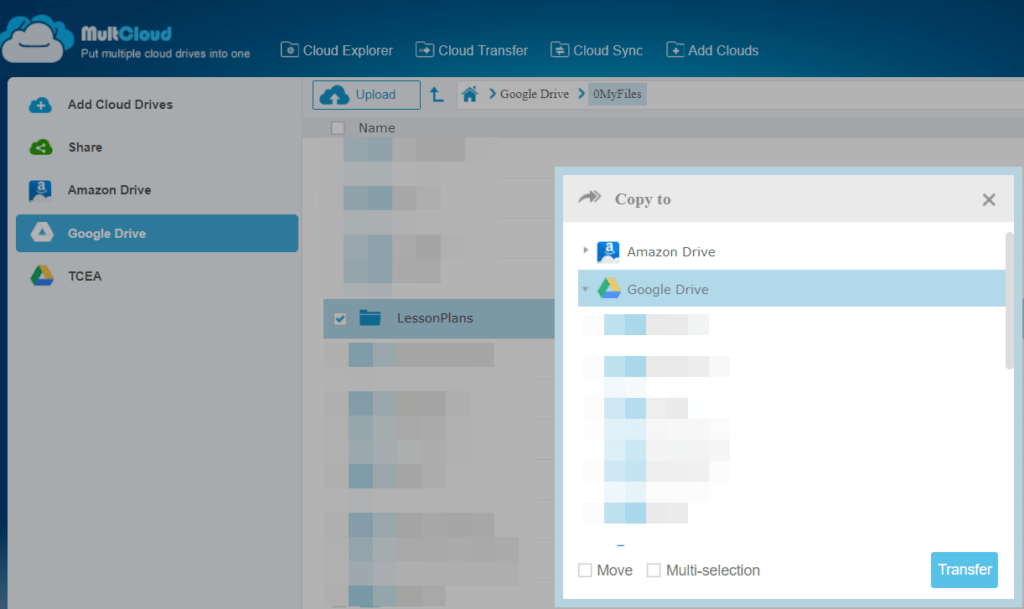Sort by the Name column header
The width and height of the screenshot is (1024, 609).
point(377,128)
